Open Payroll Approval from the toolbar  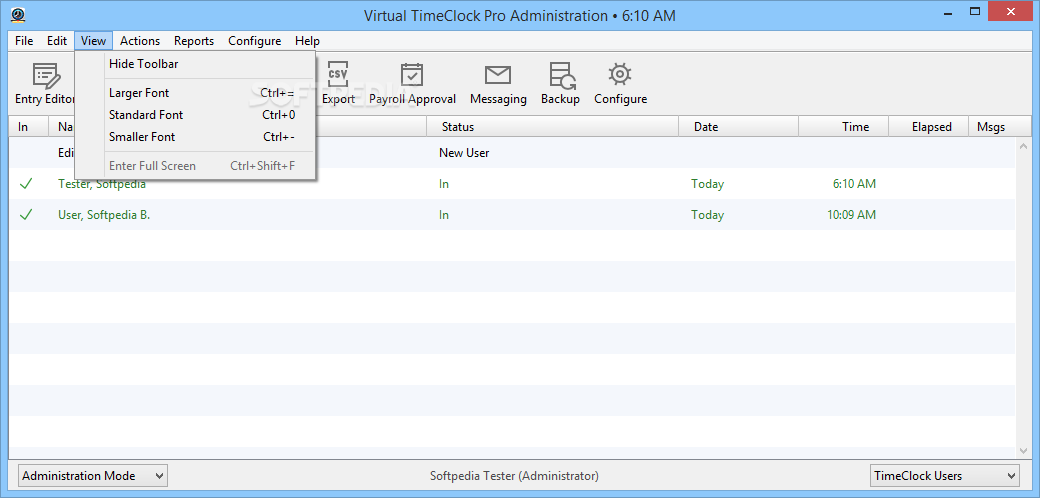click(412, 84)
